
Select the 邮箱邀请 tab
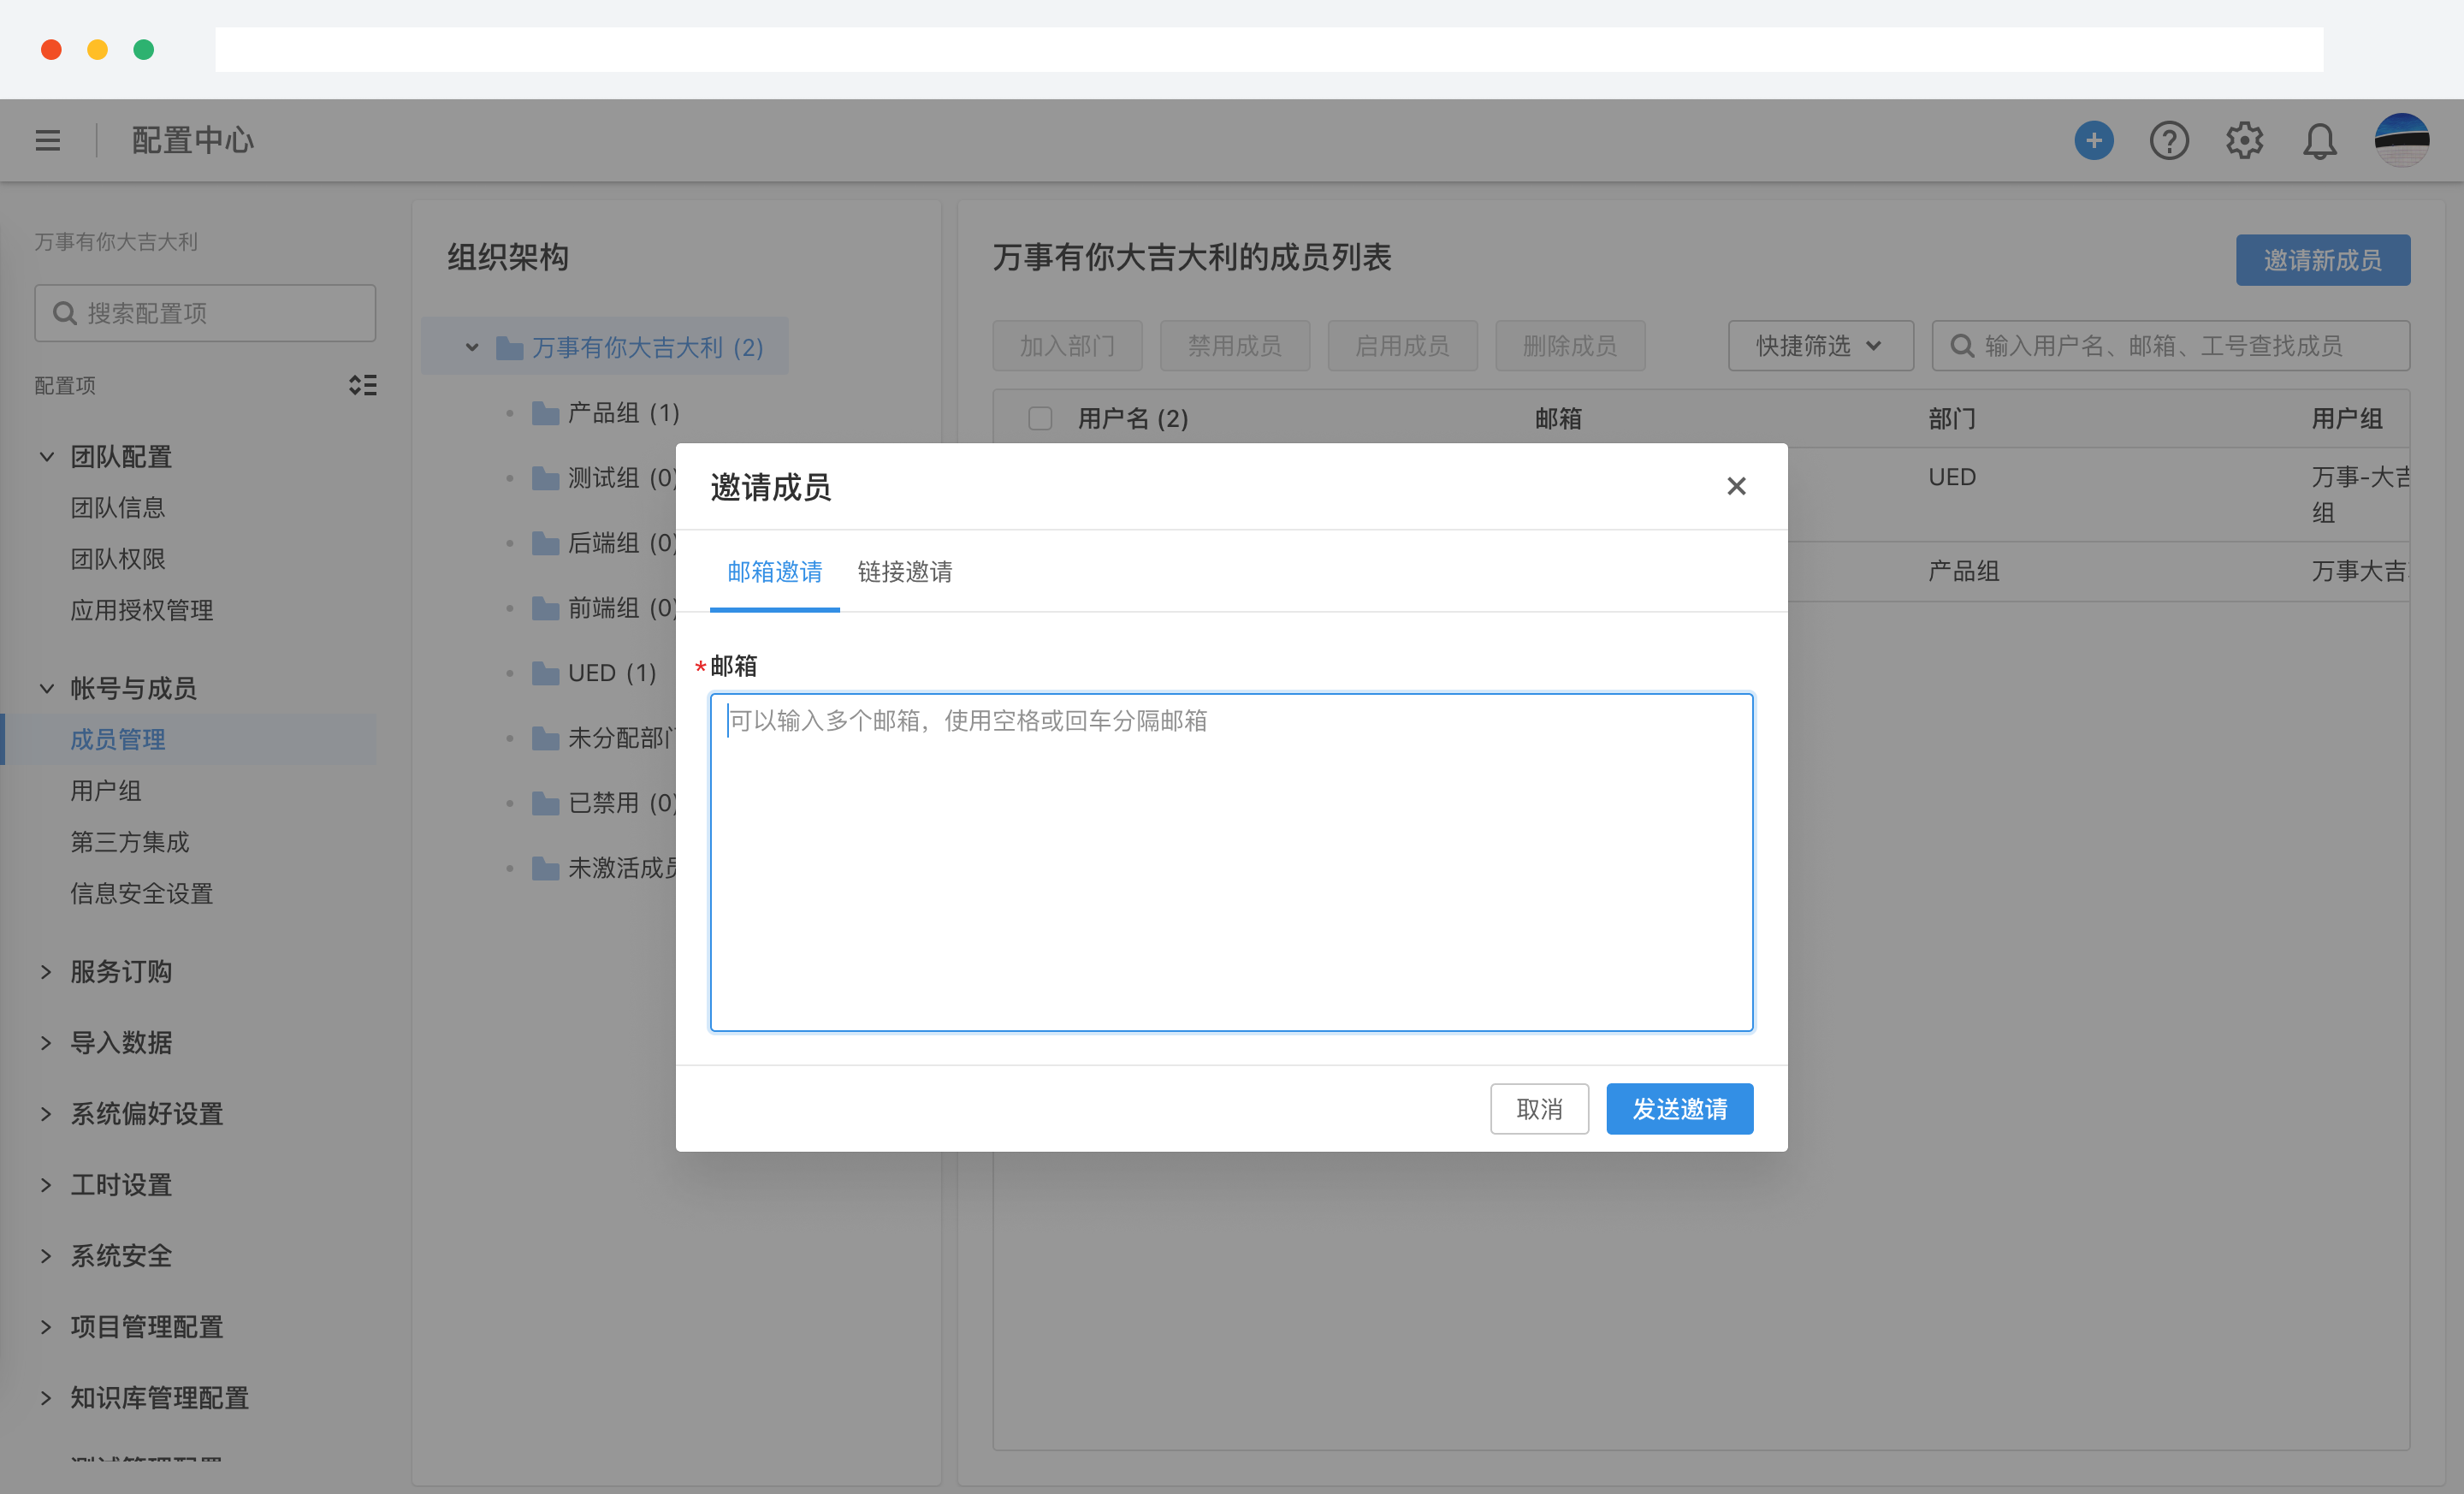tap(774, 572)
